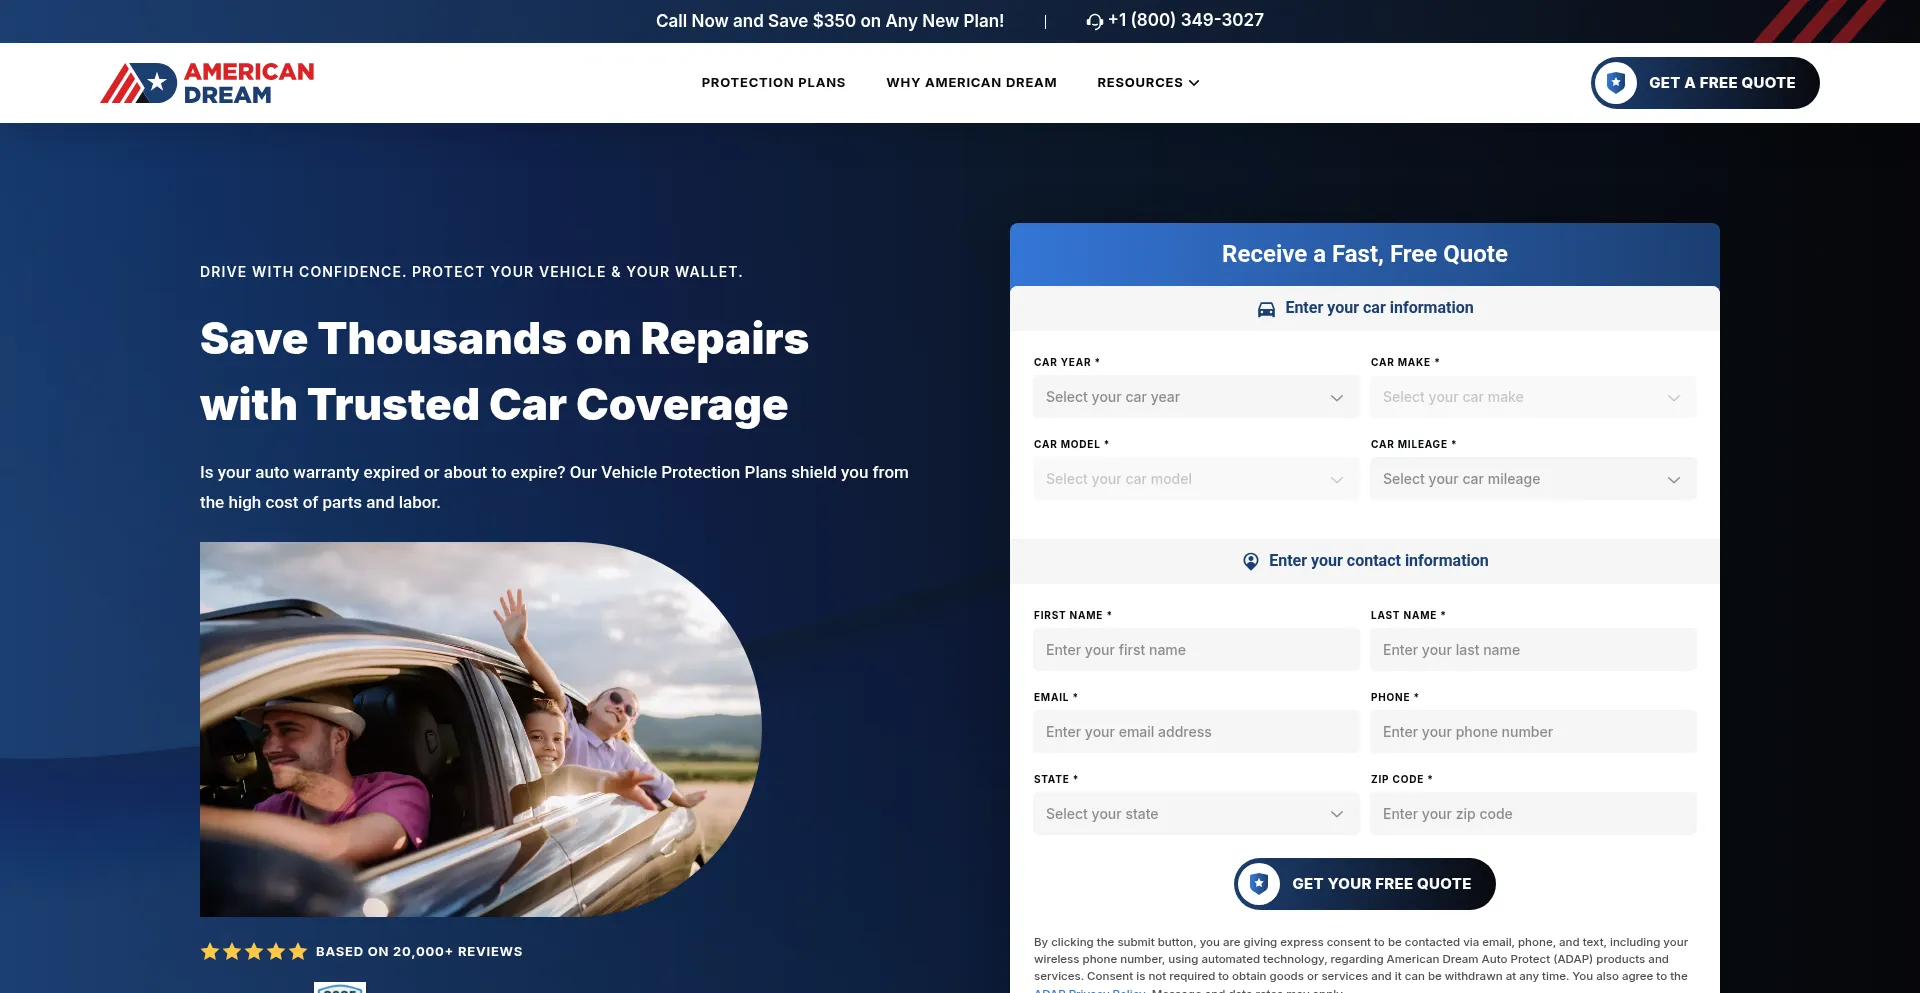This screenshot has height=993, width=1920.
Task: Call the +1 (800) 349-3027 phone link
Action: pos(1185,20)
